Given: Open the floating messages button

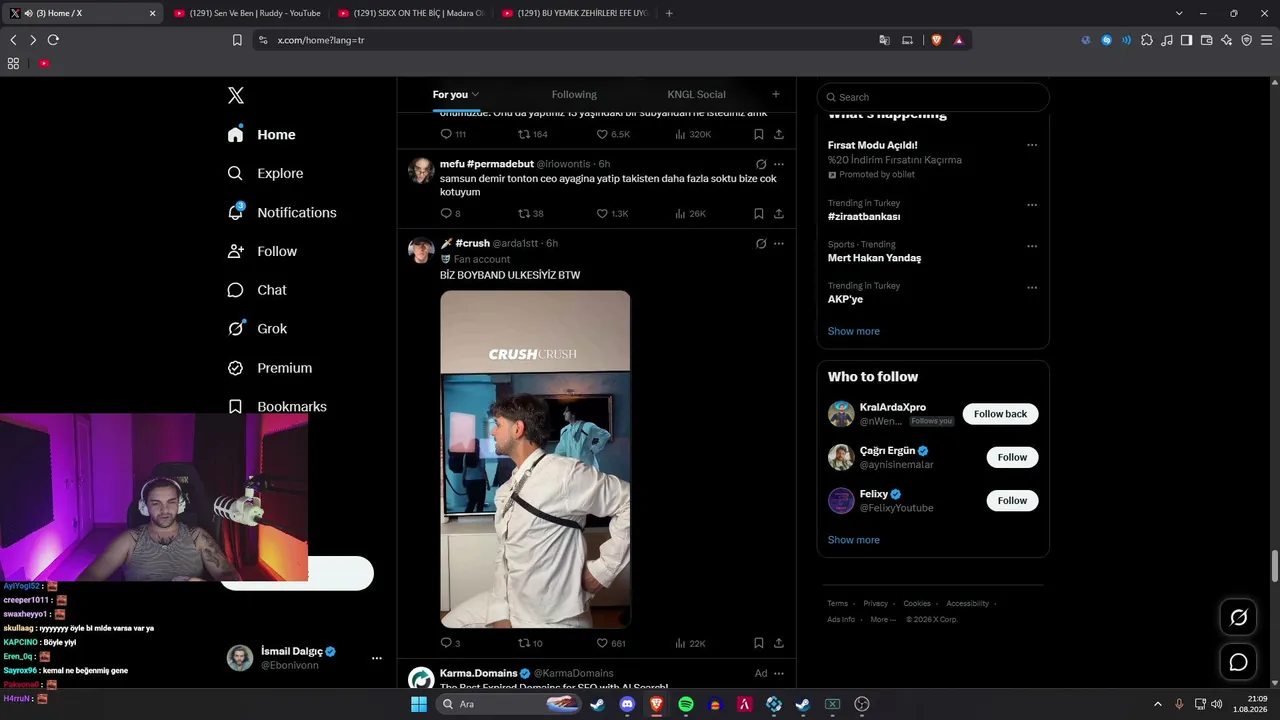Looking at the screenshot, I should point(1238,662).
